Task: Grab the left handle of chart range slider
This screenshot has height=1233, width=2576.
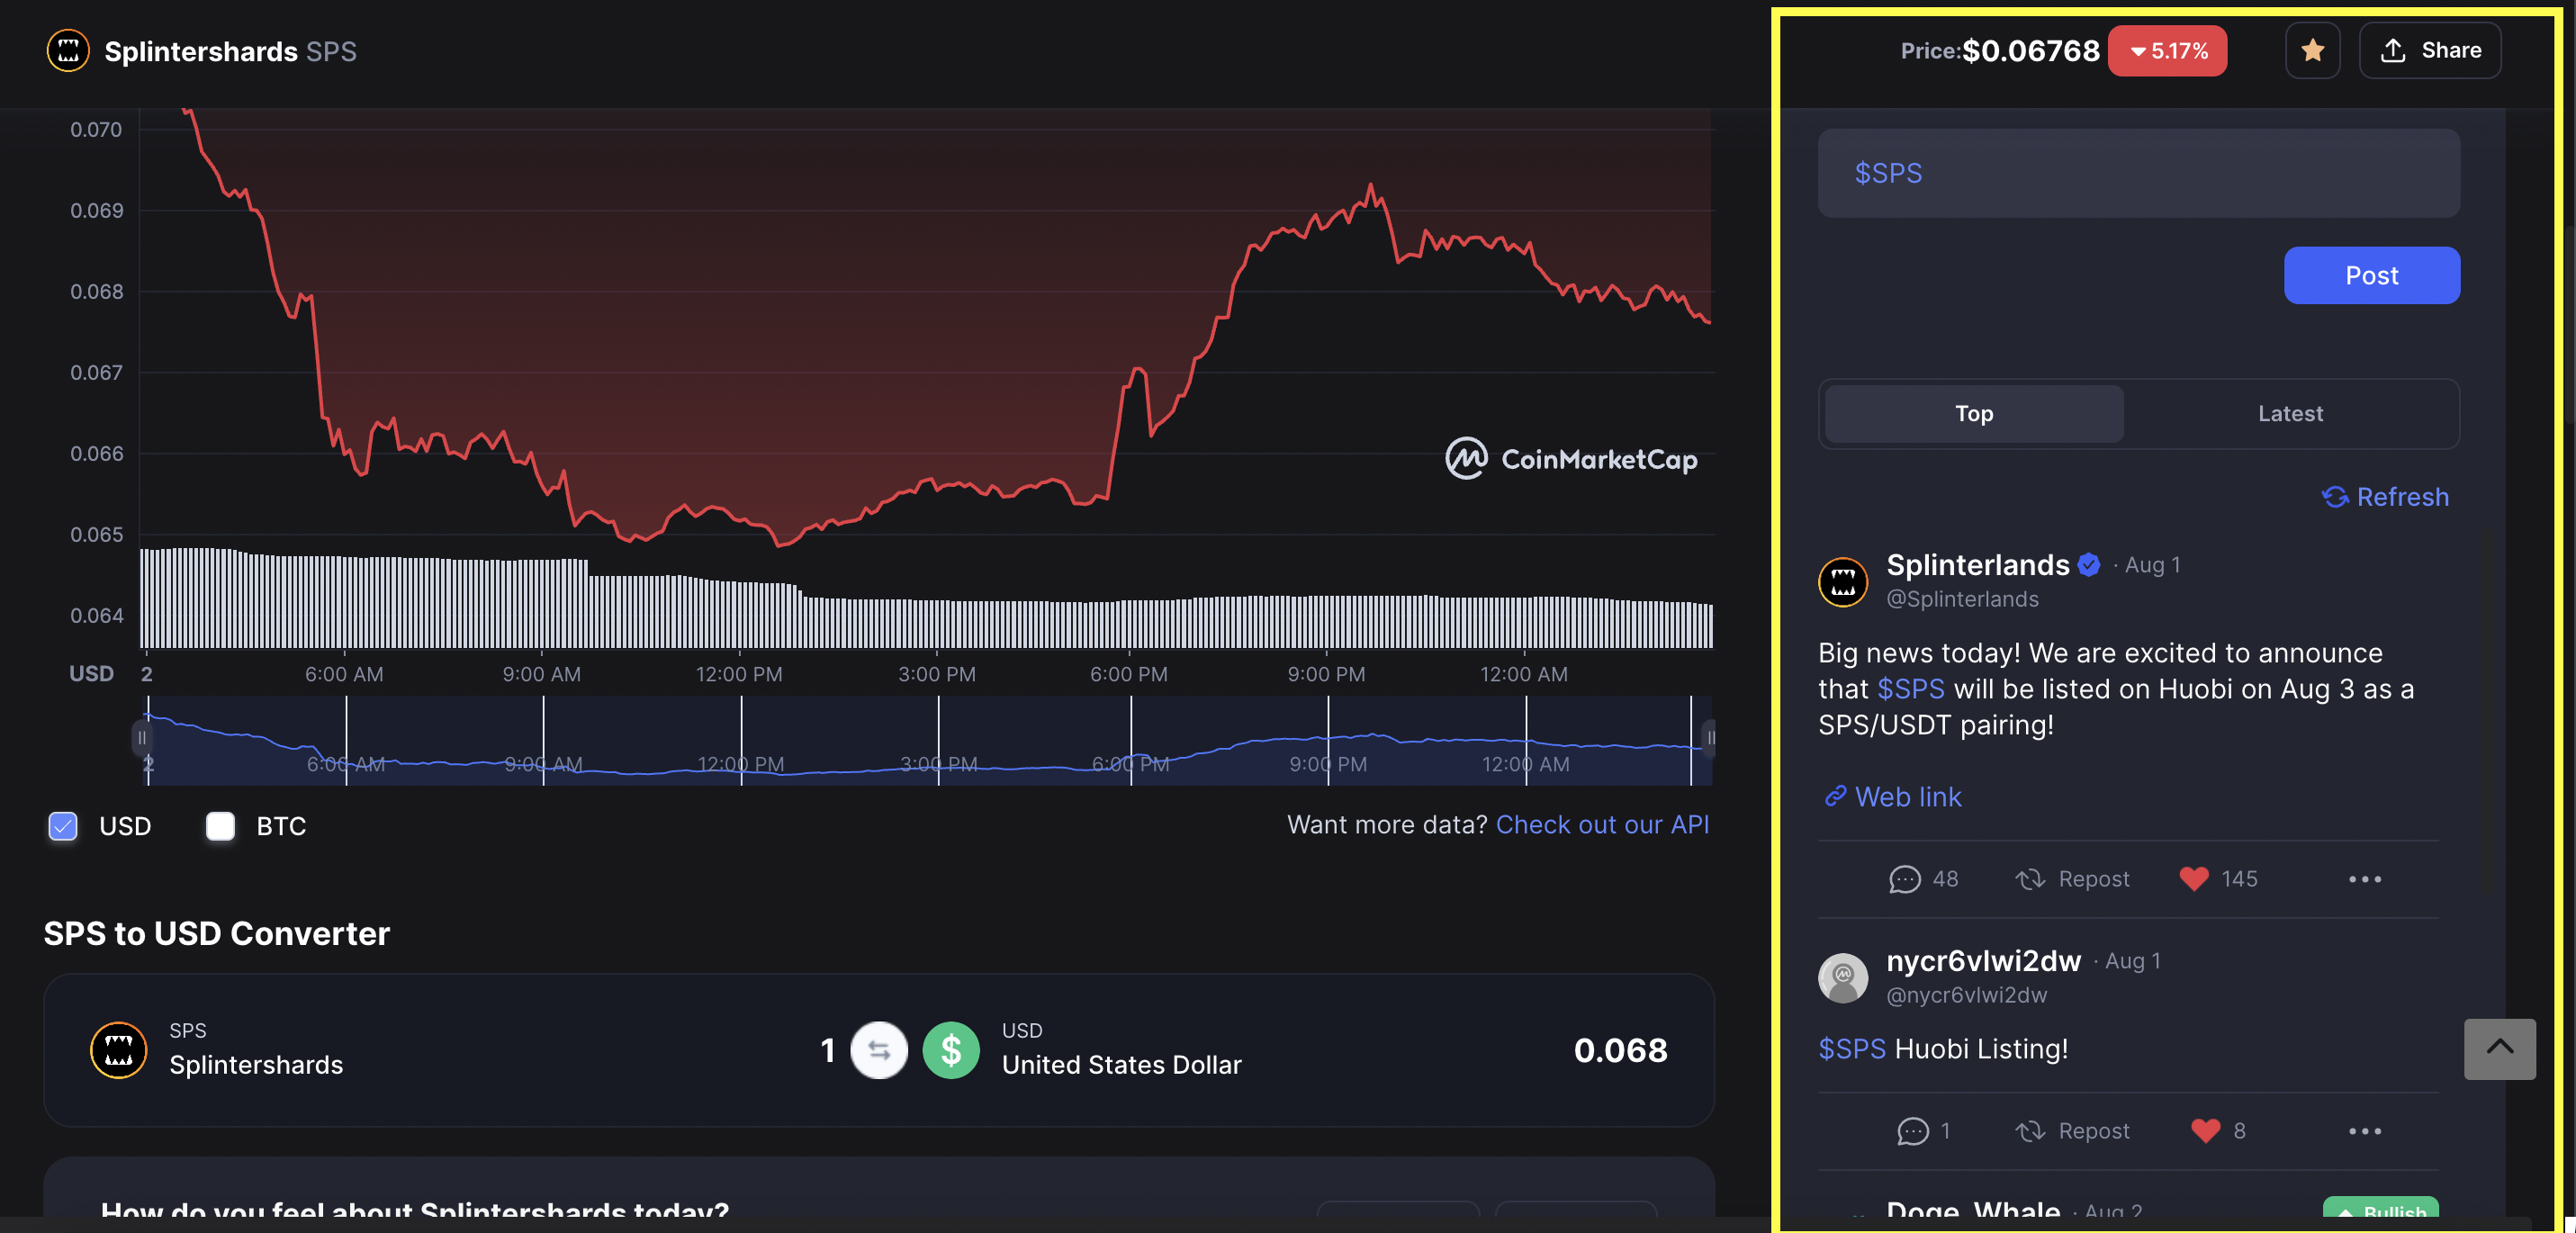Action: (x=141, y=738)
